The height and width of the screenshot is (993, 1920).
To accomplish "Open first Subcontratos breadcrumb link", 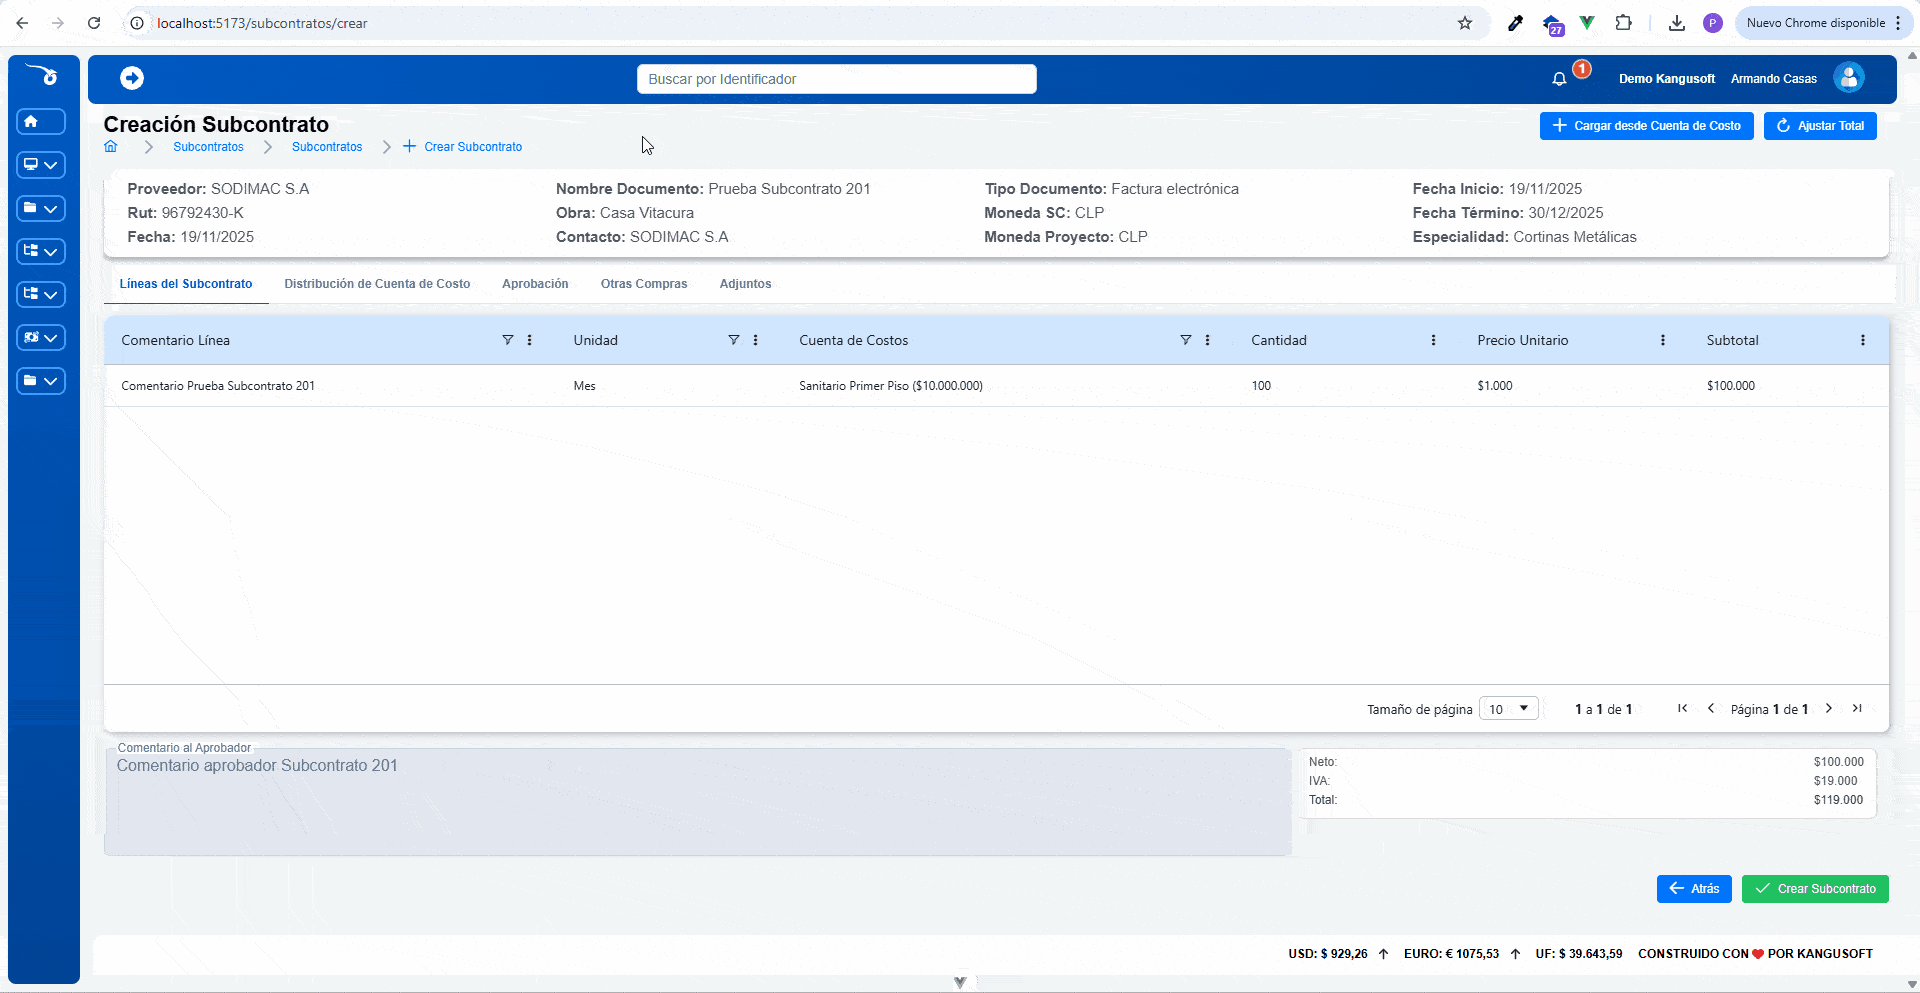I will (x=208, y=147).
